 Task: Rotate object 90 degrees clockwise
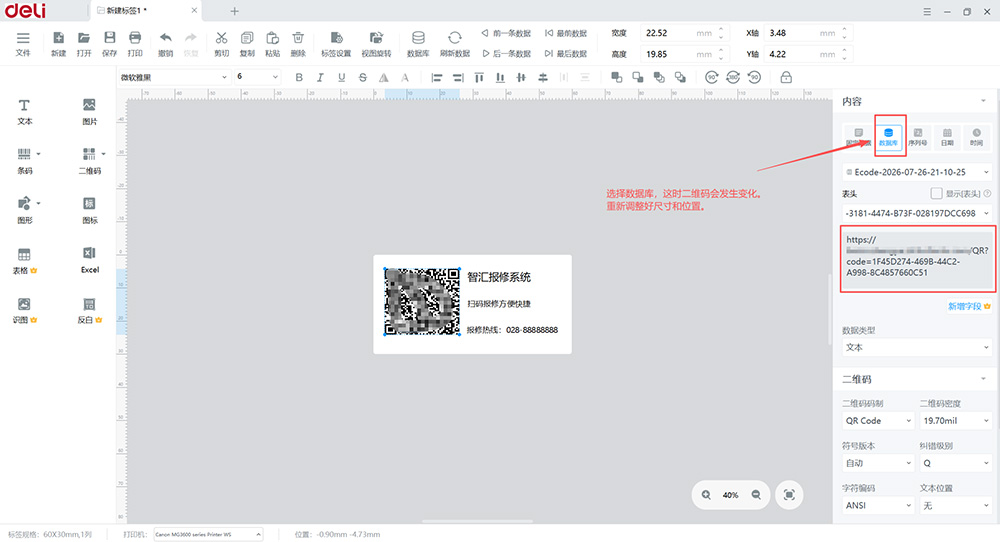point(712,77)
